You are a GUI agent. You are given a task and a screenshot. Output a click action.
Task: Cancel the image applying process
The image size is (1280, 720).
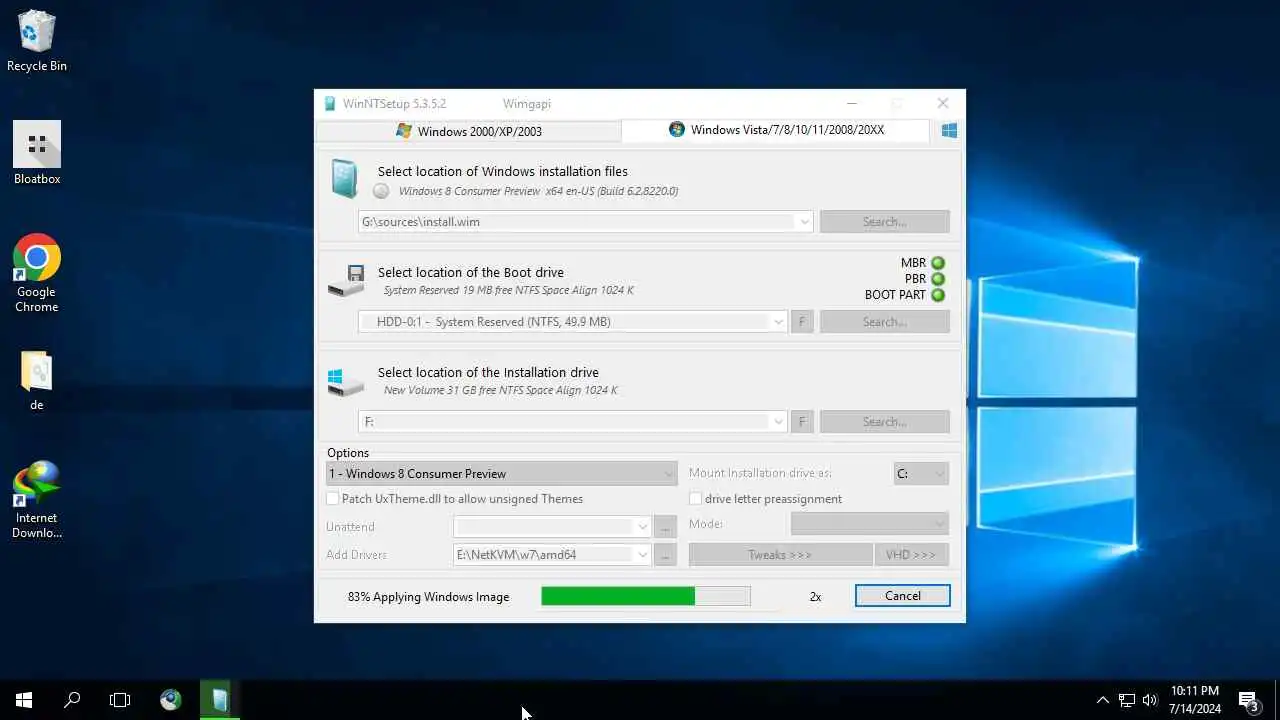tap(902, 596)
